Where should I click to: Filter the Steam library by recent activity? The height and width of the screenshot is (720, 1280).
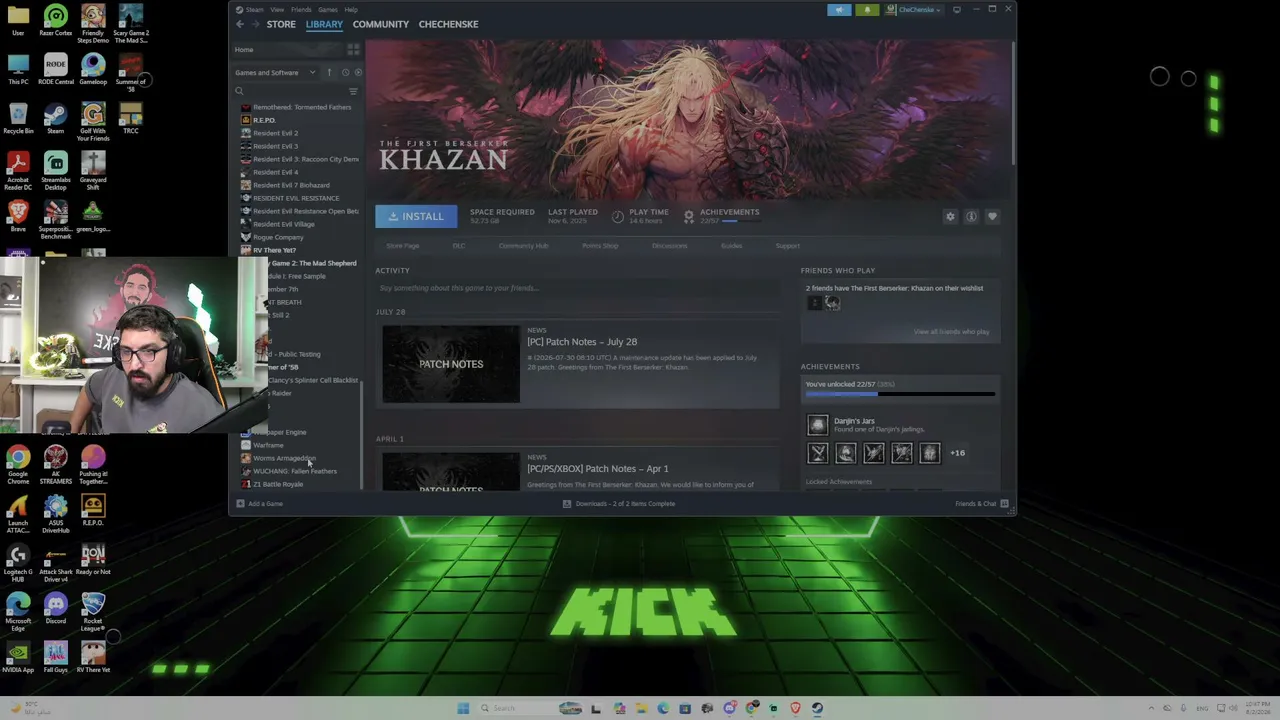(345, 72)
